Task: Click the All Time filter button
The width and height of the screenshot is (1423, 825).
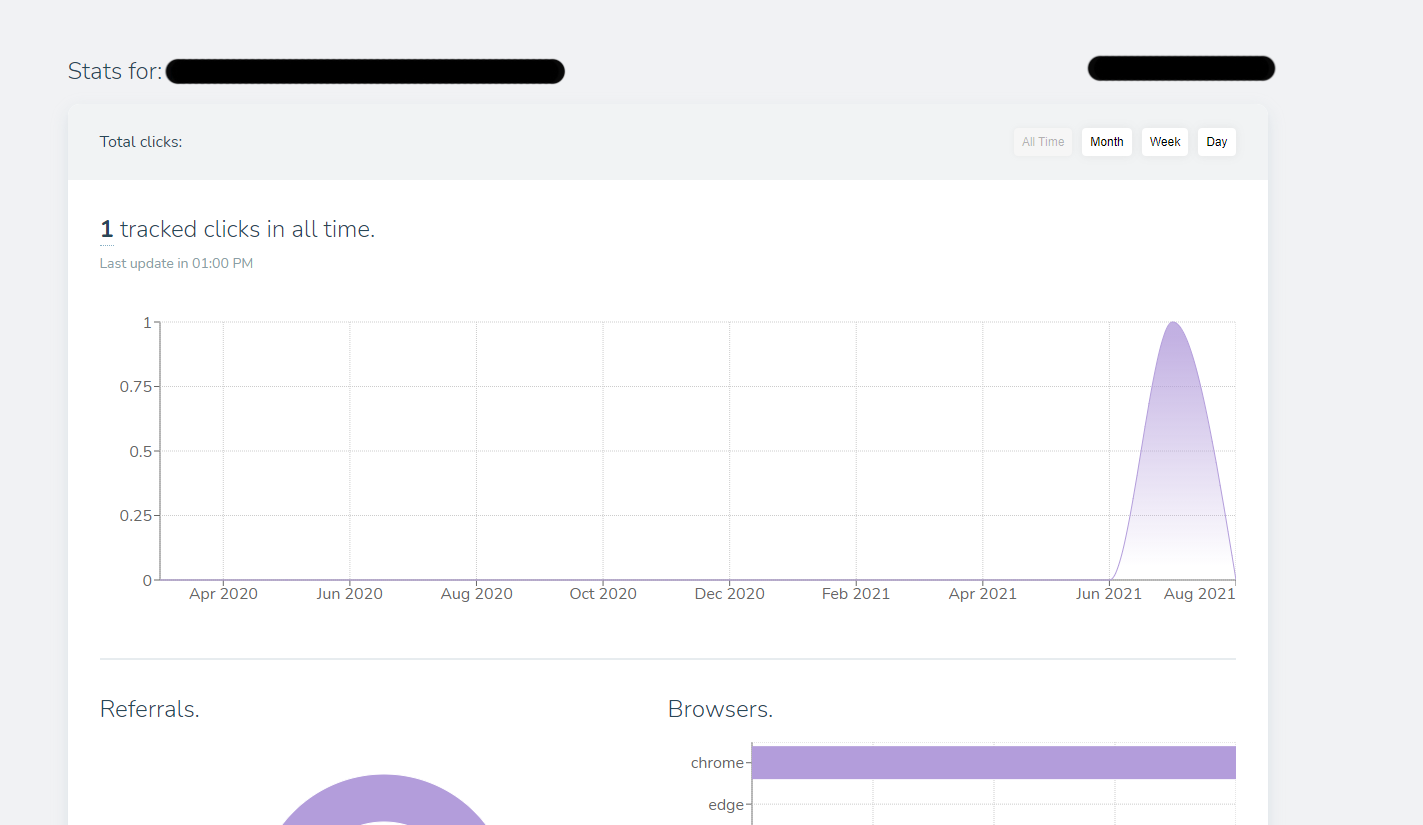Action: pos(1042,141)
